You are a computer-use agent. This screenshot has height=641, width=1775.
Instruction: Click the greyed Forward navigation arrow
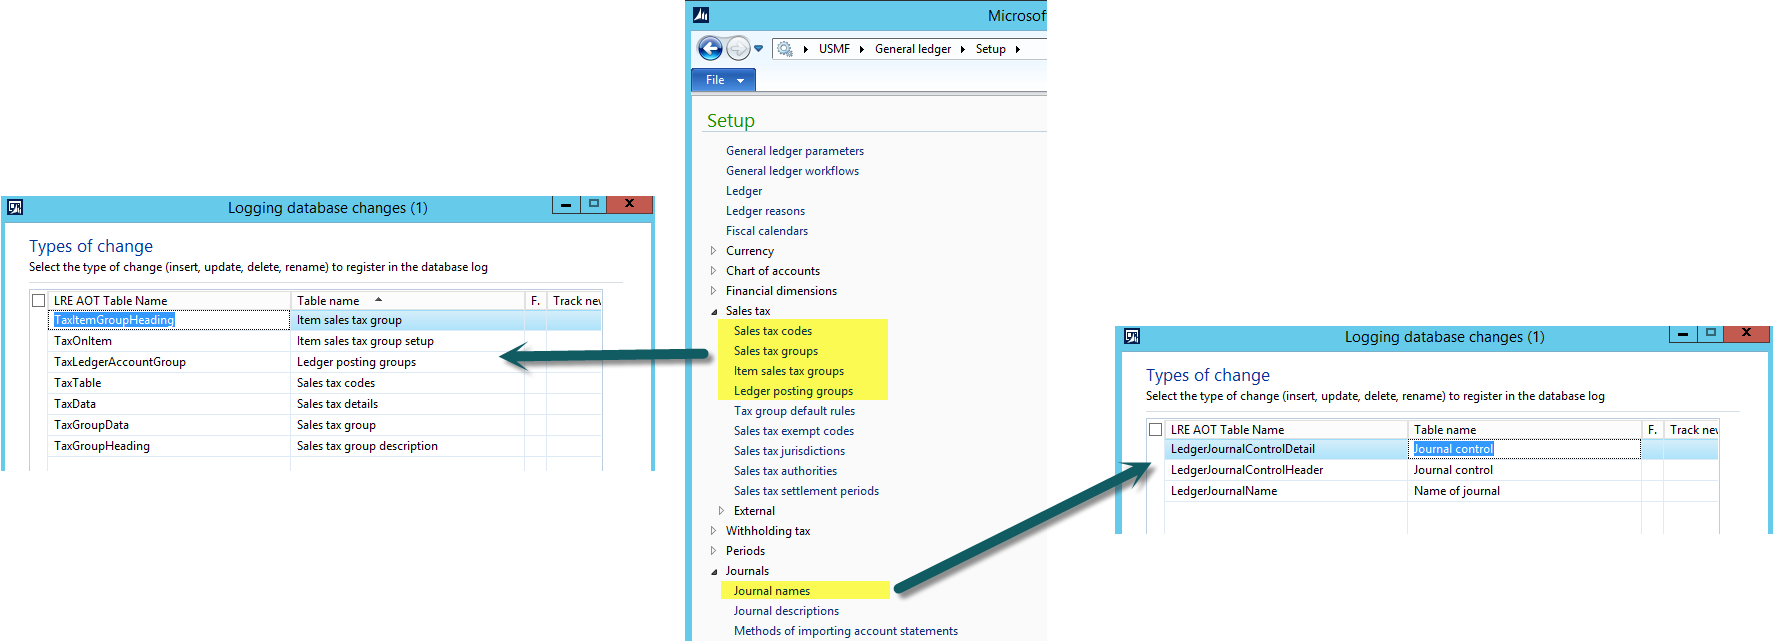tap(737, 48)
